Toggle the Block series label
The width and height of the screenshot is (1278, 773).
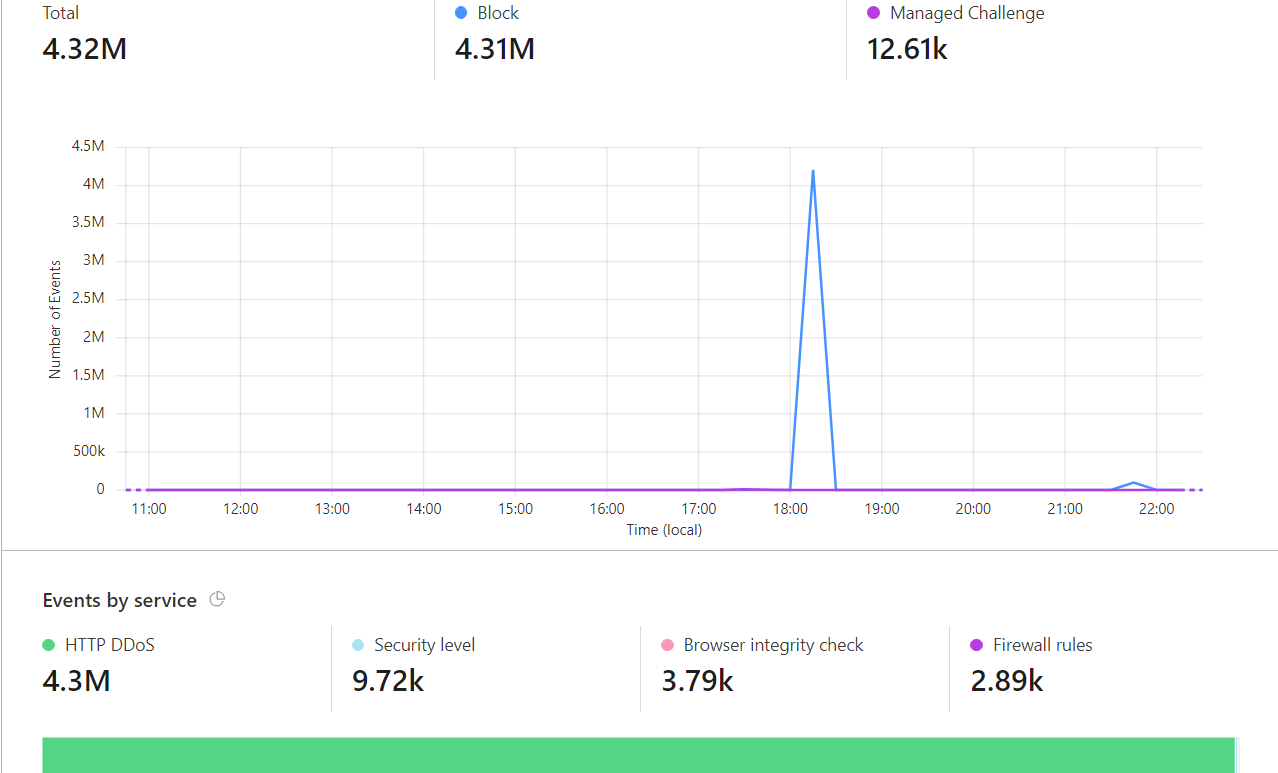[498, 13]
